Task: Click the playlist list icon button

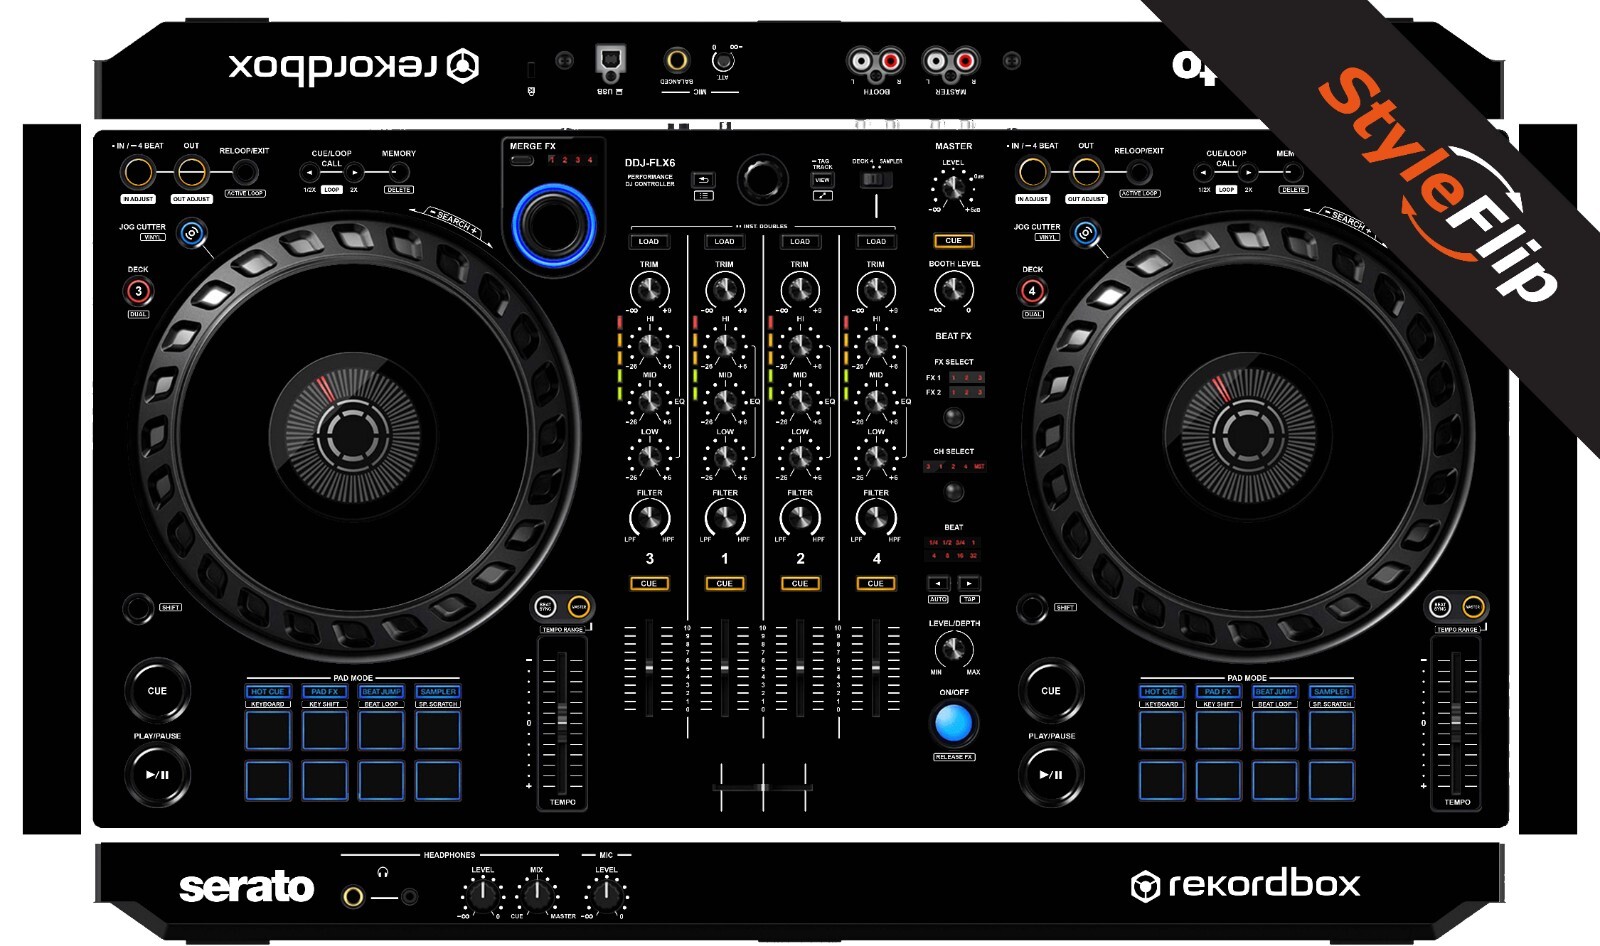Action: click(704, 195)
